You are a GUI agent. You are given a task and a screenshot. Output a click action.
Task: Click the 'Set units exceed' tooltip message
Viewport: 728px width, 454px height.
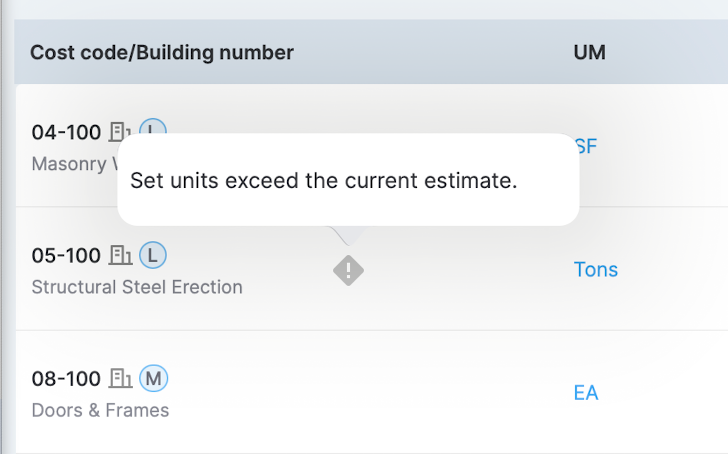pos(323,182)
